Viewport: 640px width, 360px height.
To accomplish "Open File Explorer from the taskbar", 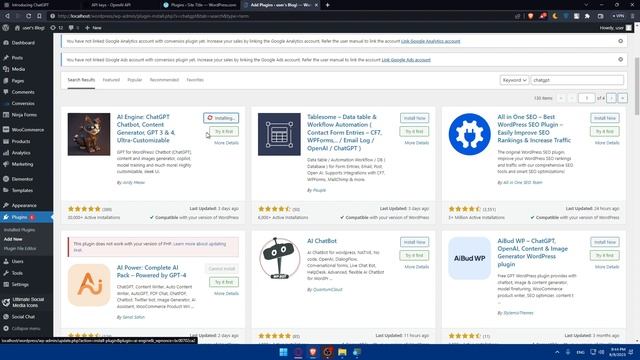I will pos(342,352).
